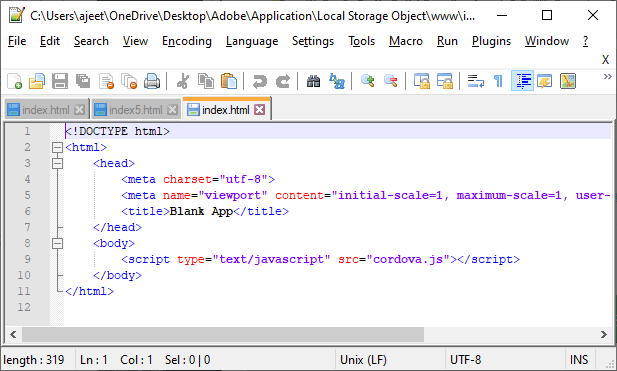Toggle the indent guide icon
617x371 pixels.
[522, 81]
